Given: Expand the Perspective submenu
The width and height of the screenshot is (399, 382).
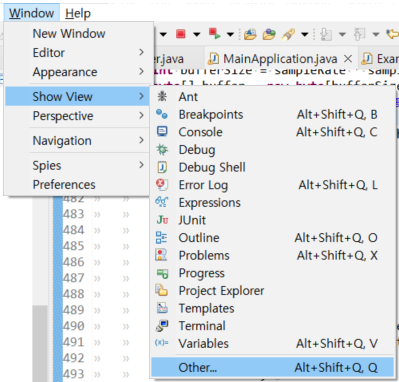Looking at the screenshot, I should coord(77,116).
